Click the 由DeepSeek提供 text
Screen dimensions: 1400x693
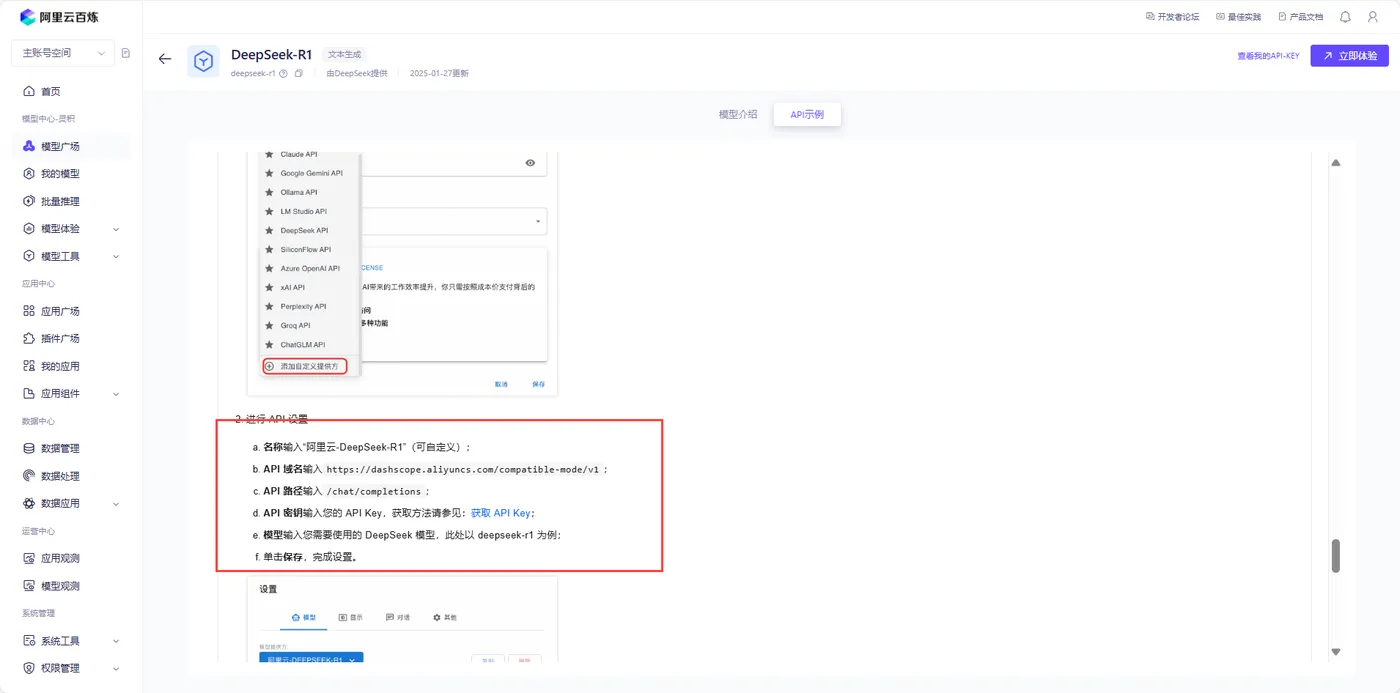click(356, 73)
